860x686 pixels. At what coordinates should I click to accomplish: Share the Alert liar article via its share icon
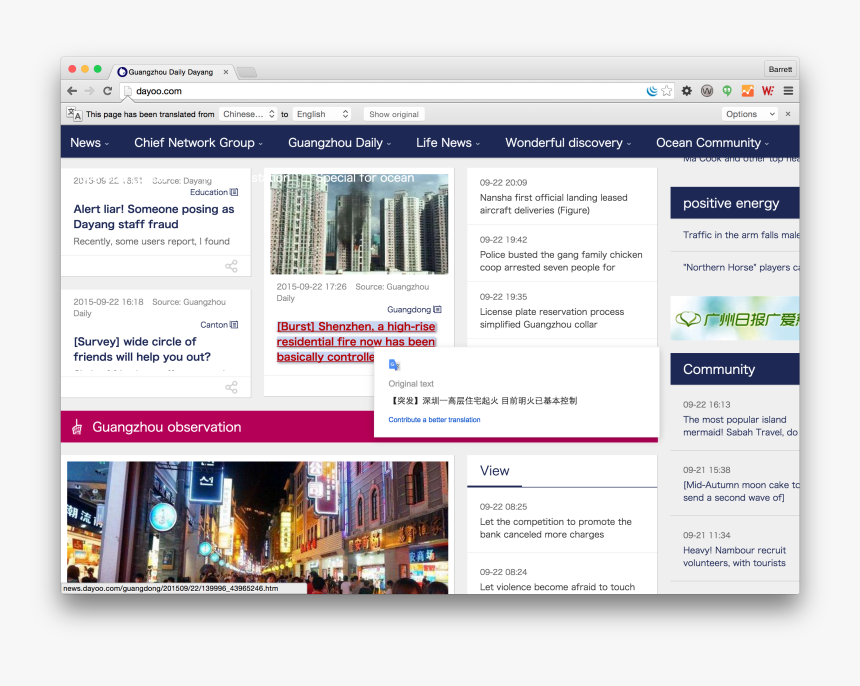pyautogui.click(x=231, y=266)
